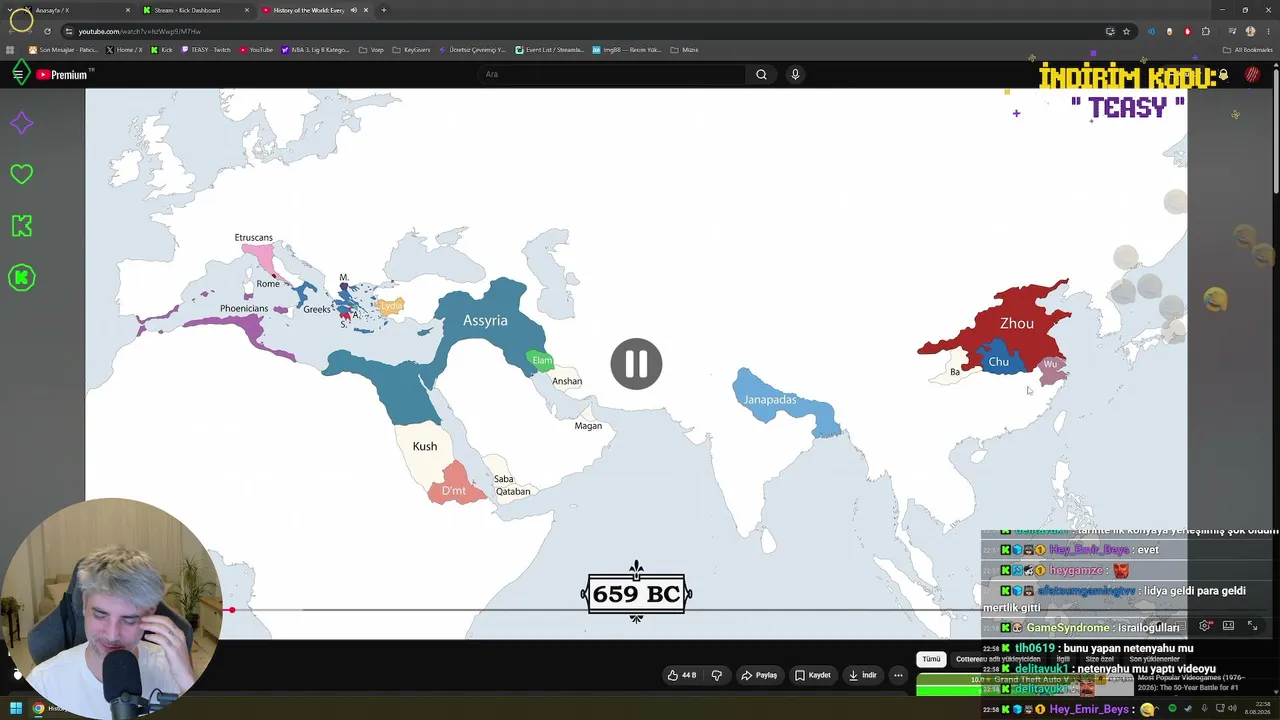This screenshot has width=1280, height=720.
Task: Open the video player settings gear
Action: 1205,626
